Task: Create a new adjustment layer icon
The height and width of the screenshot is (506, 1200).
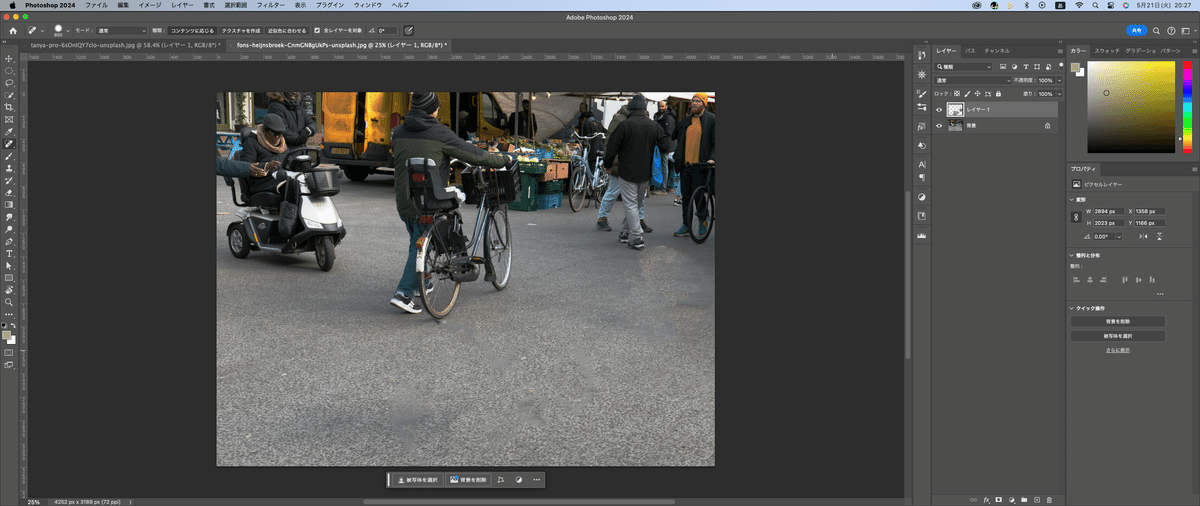Action: point(1011,498)
